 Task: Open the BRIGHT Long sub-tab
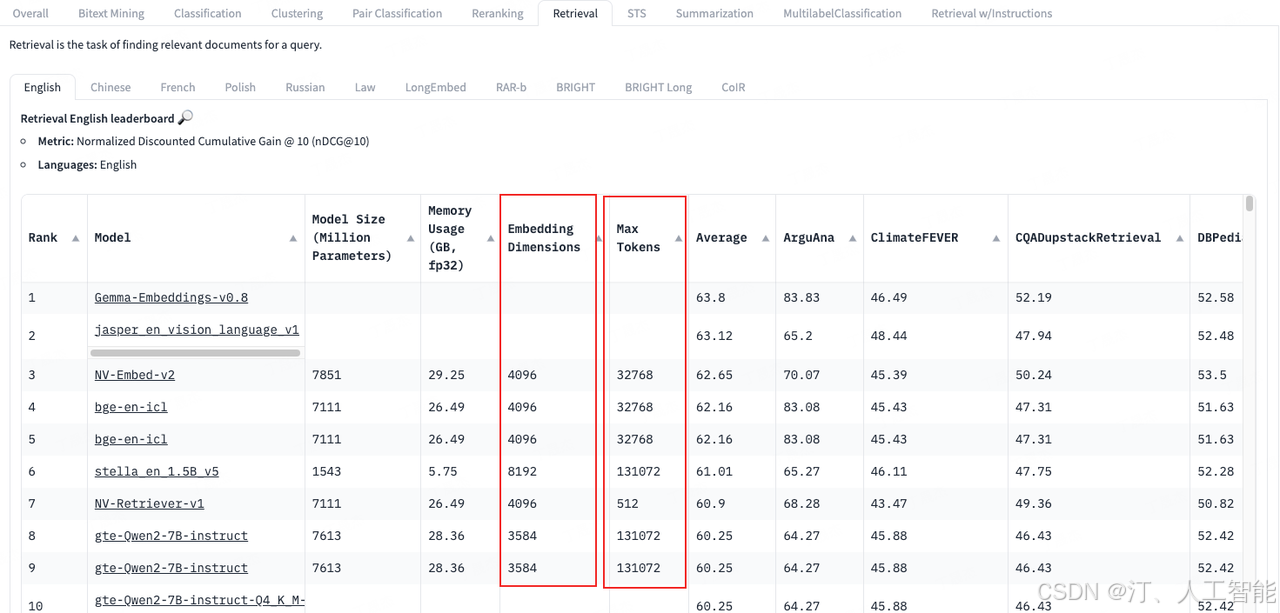pos(658,87)
